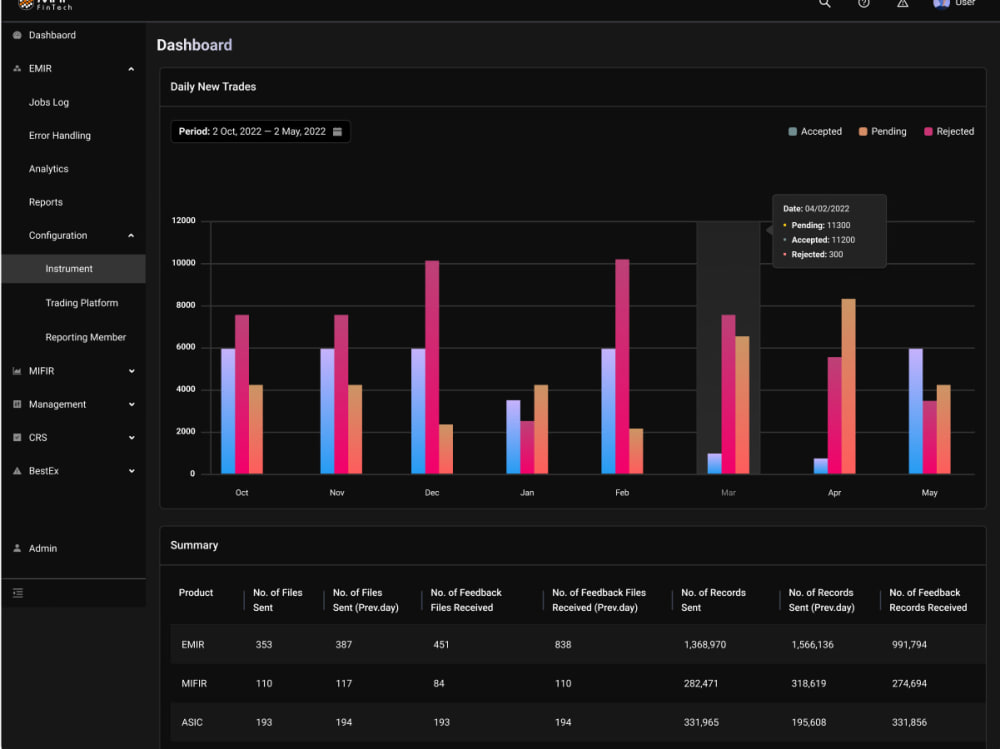Screen dimensions: 1000x749
Task: Click the Mar x-axis label
Action: (x=728, y=493)
